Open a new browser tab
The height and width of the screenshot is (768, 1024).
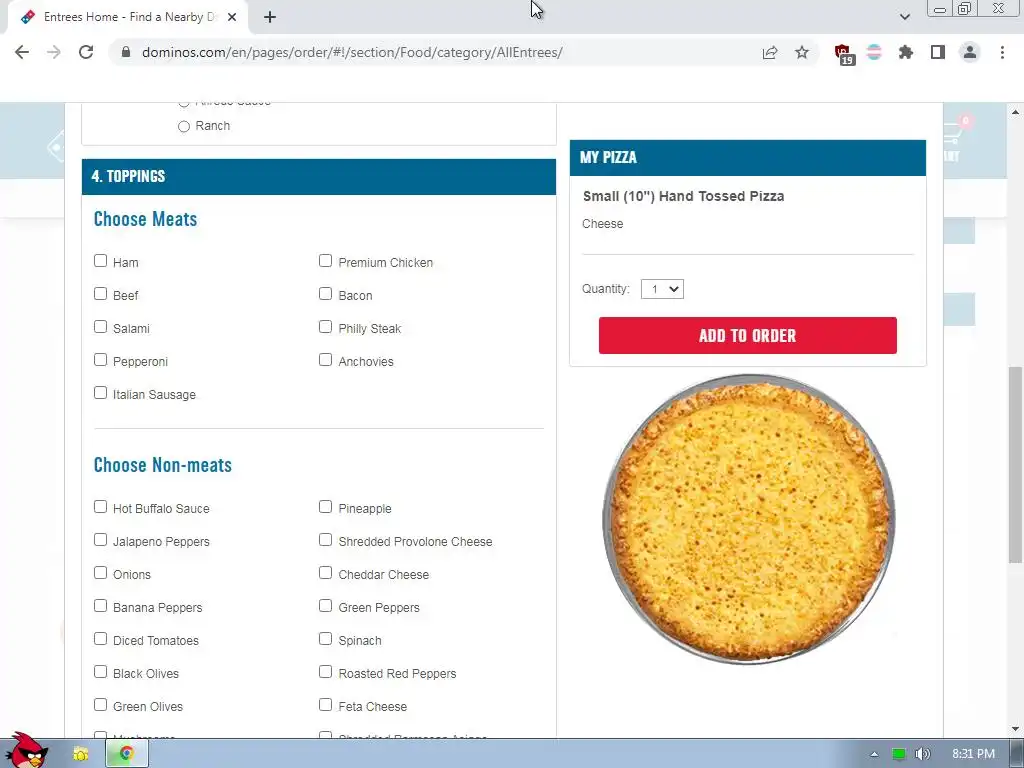(270, 17)
